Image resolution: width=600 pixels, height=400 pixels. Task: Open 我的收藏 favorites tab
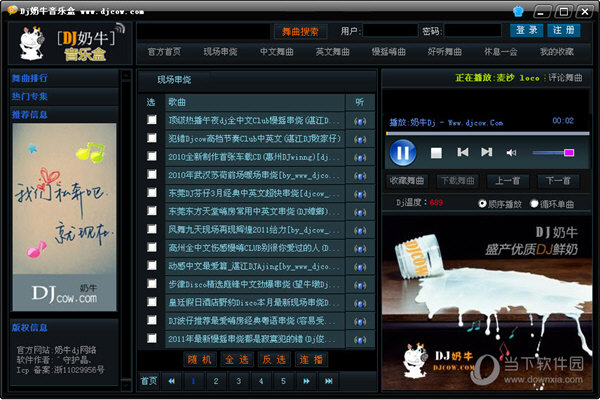click(x=557, y=52)
